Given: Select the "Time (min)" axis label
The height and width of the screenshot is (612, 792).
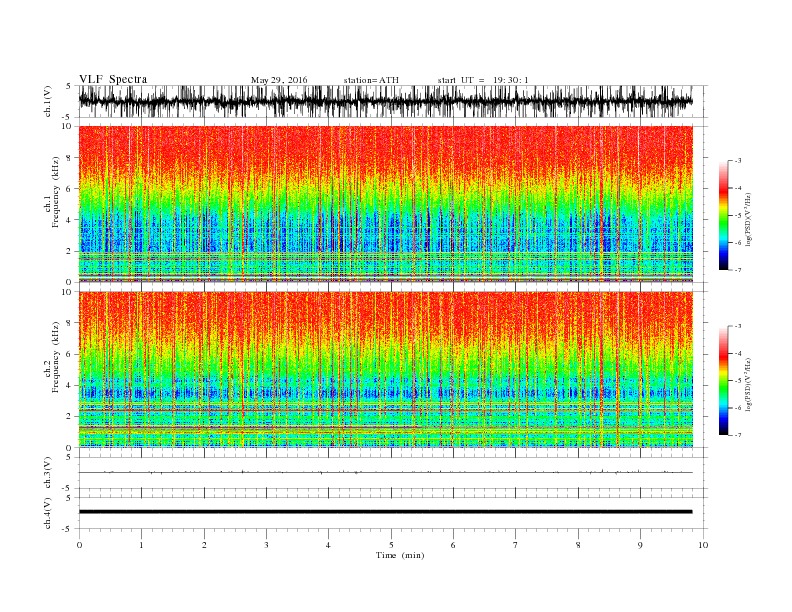Looking at the screenshot, I should [400, 555].
